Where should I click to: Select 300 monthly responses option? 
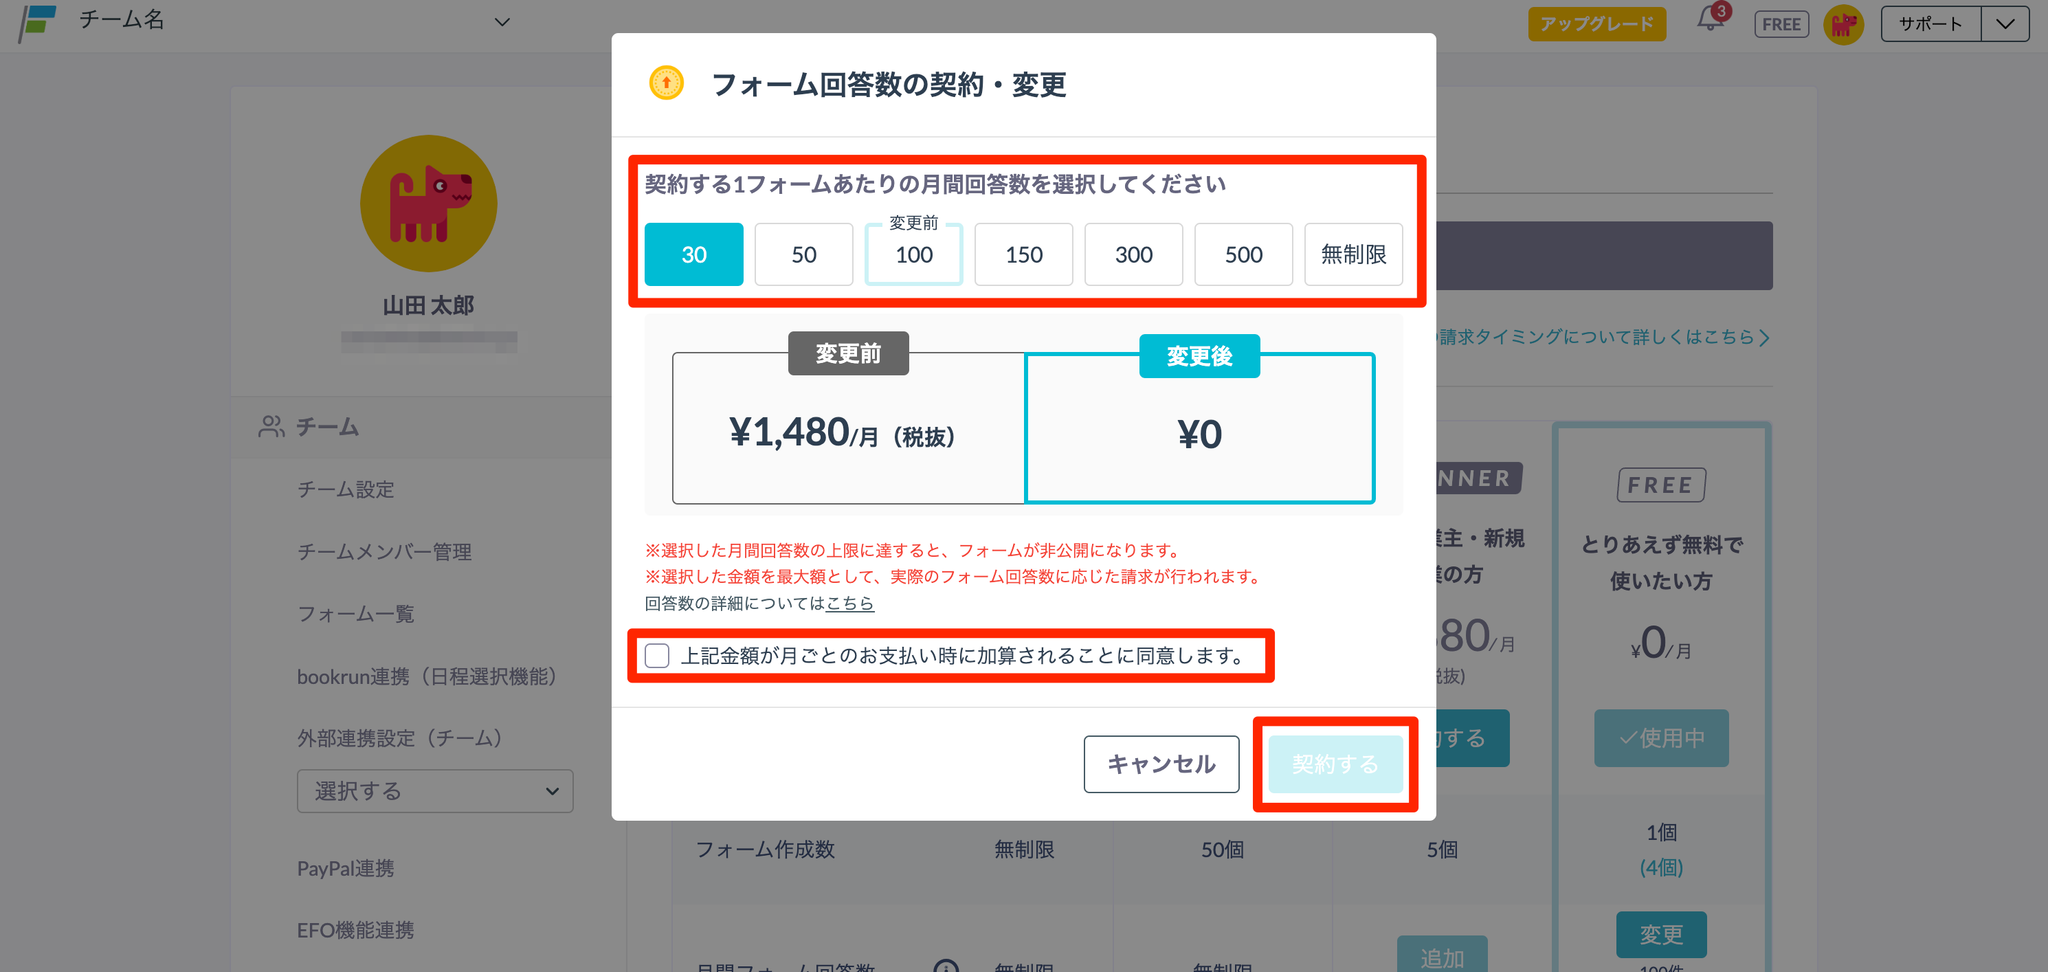pyautogui.click(x=1133, y=255)
